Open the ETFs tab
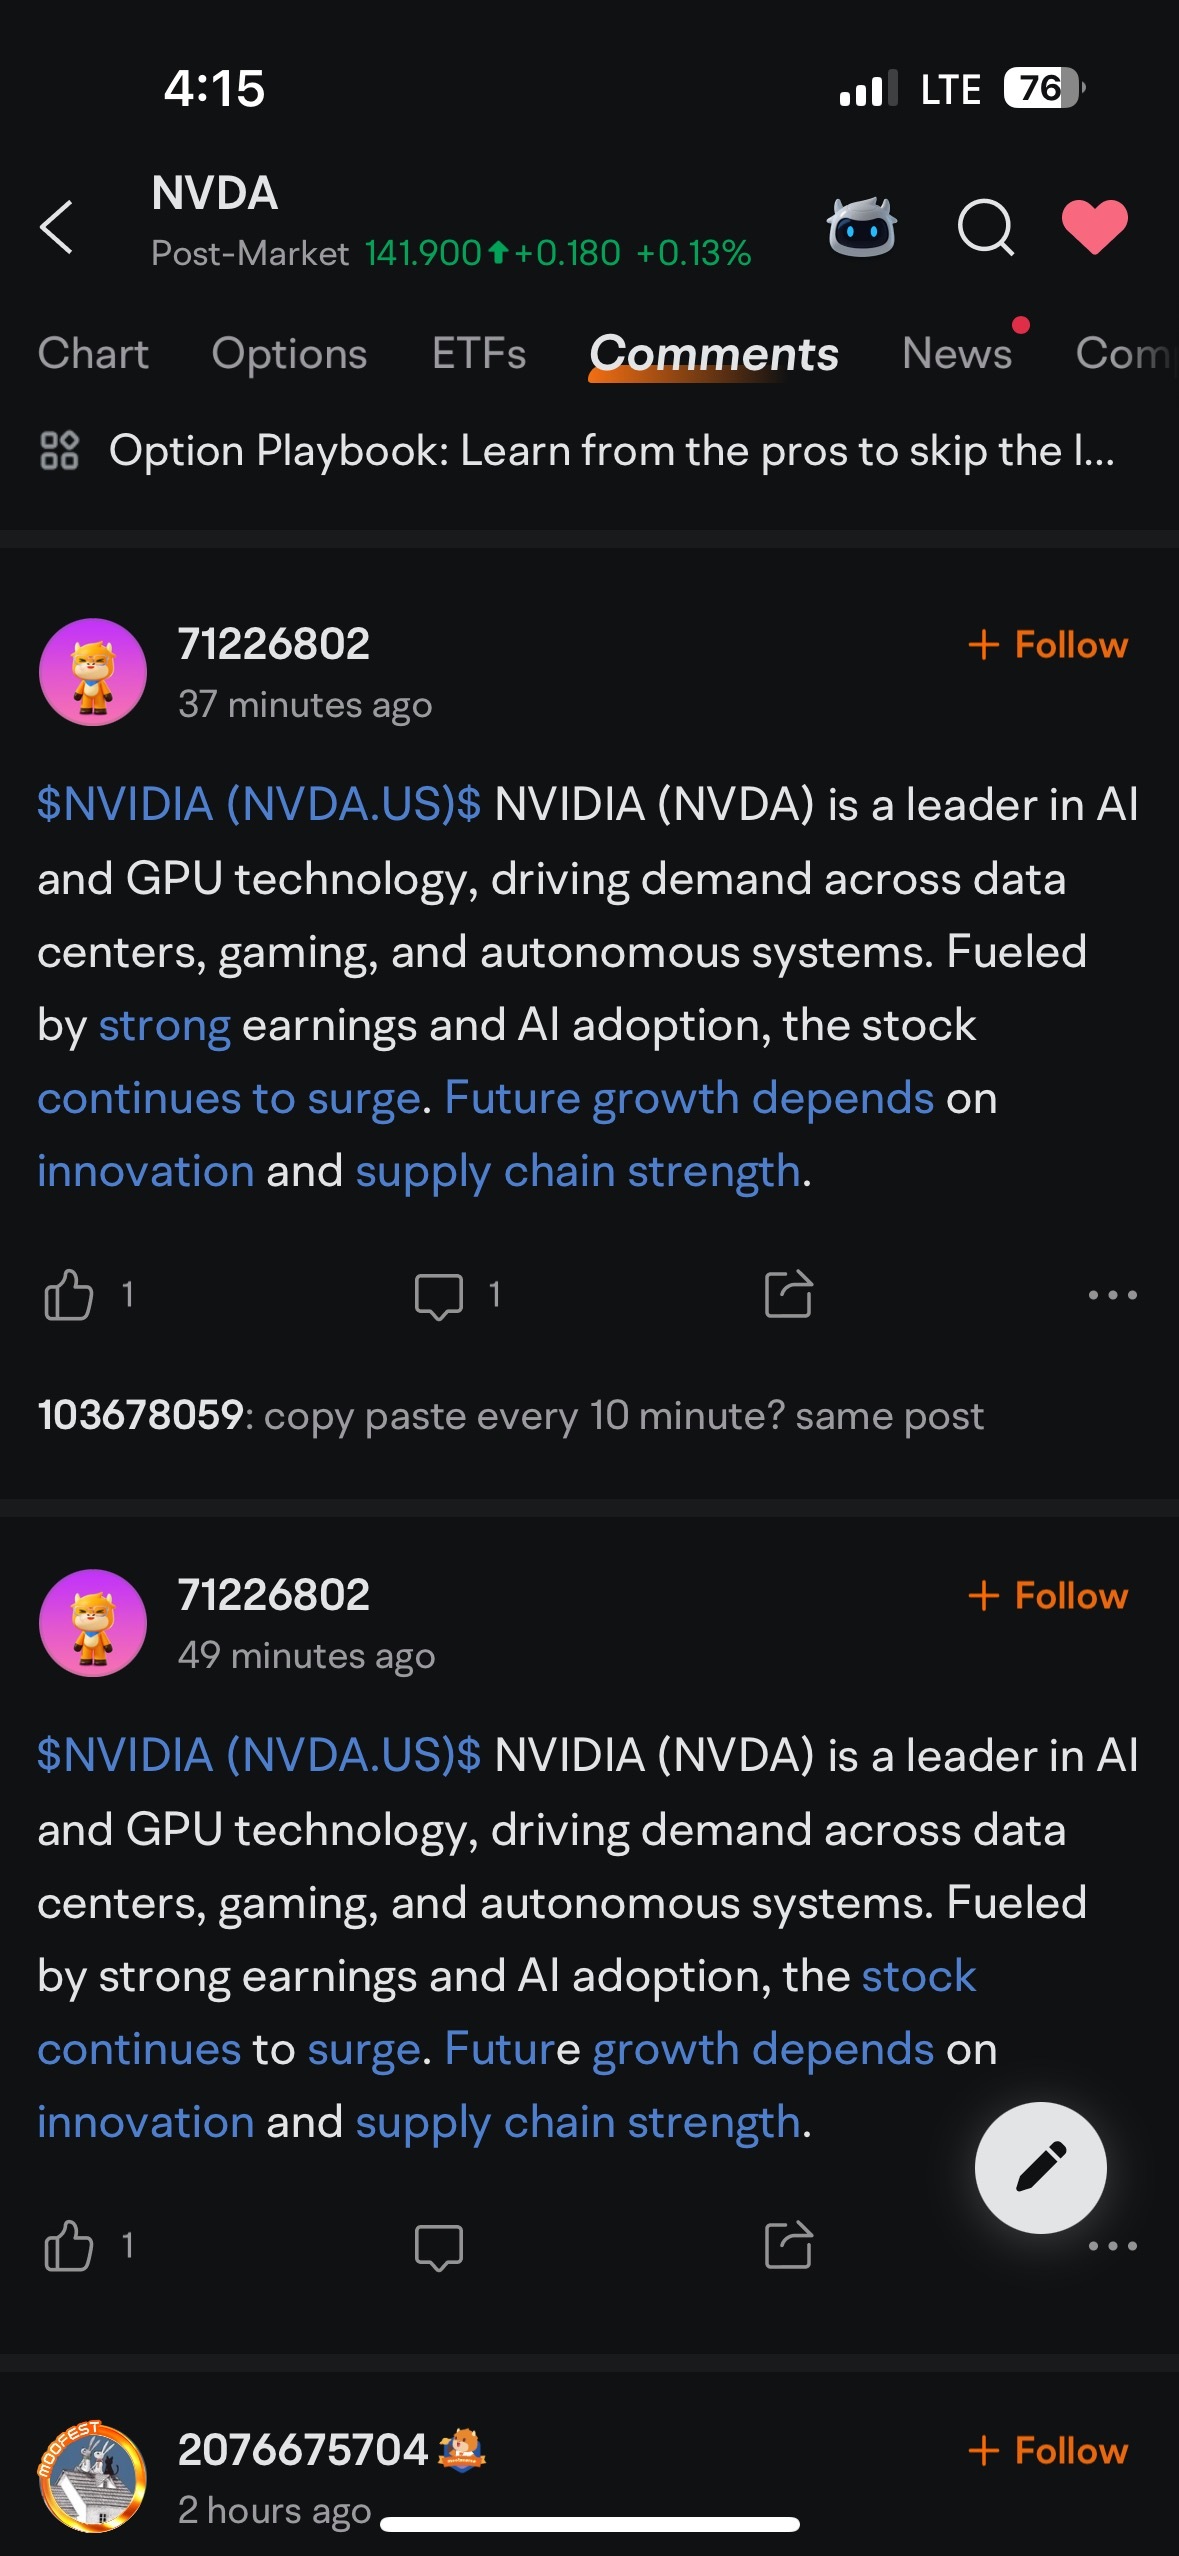The height and width of the screenshot is (2556, 1179). coord(479,353)
